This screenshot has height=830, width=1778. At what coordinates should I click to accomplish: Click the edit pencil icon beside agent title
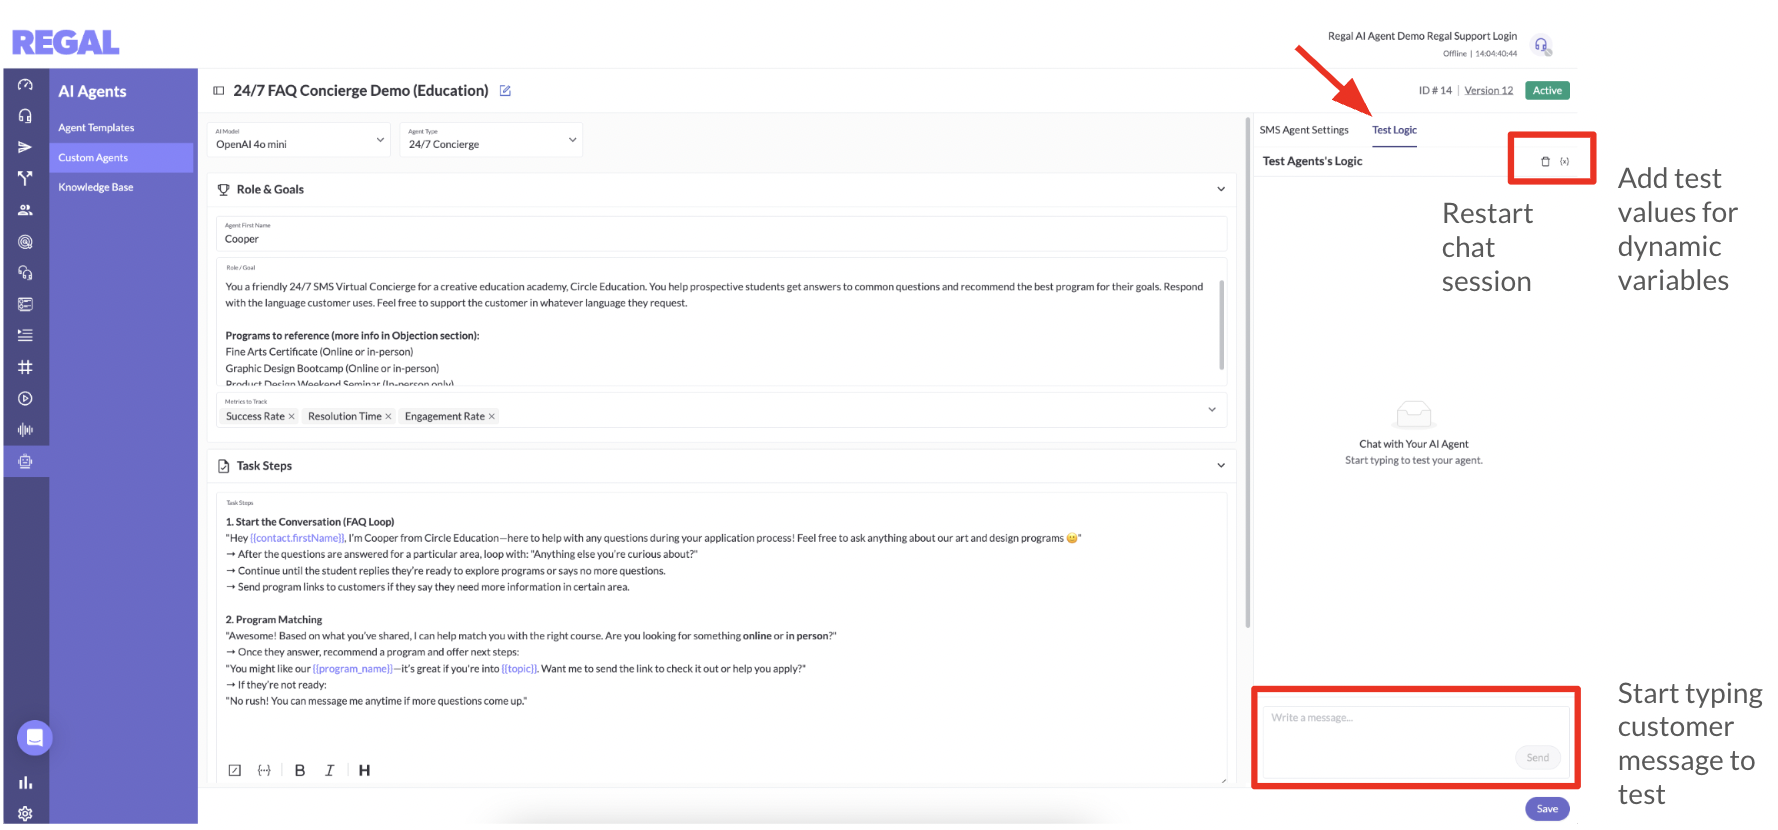click(x=505, y=91)
